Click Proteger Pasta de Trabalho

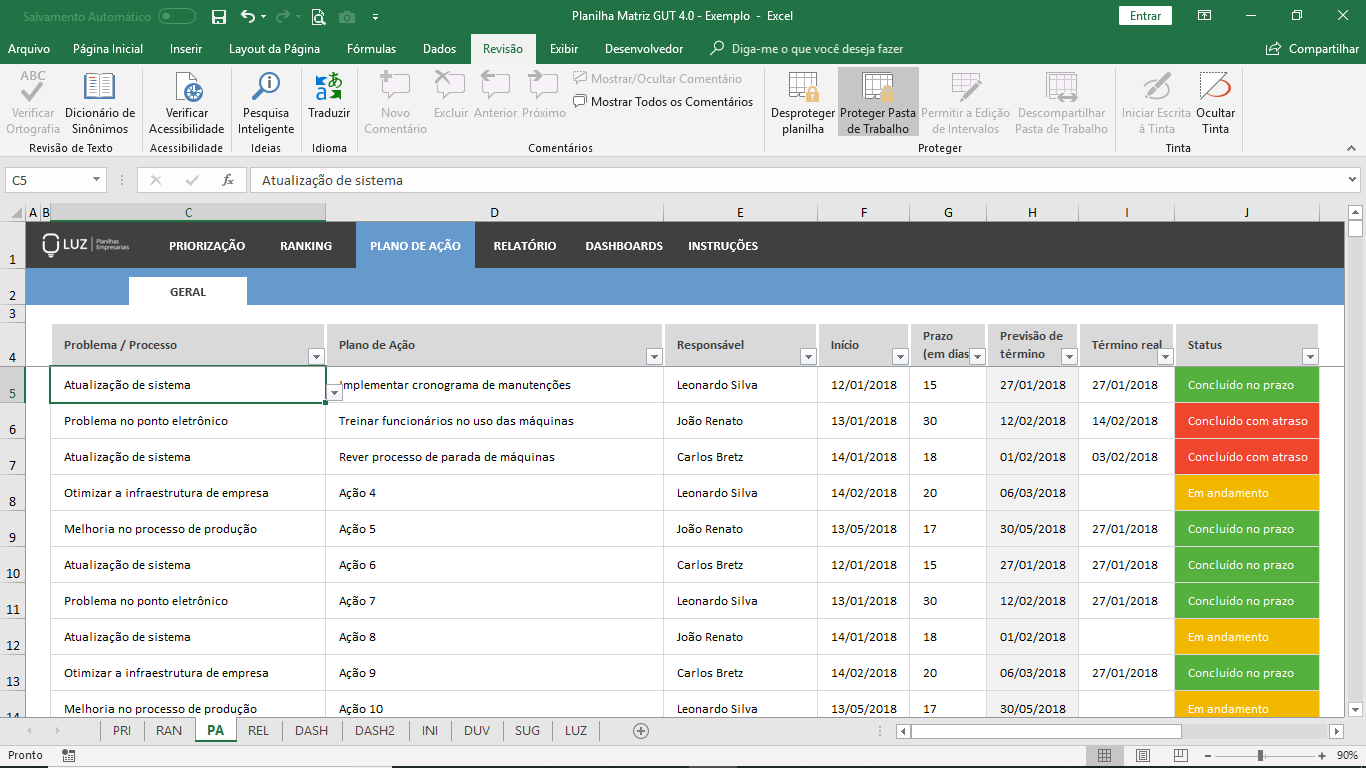click(x=878, y=102)
